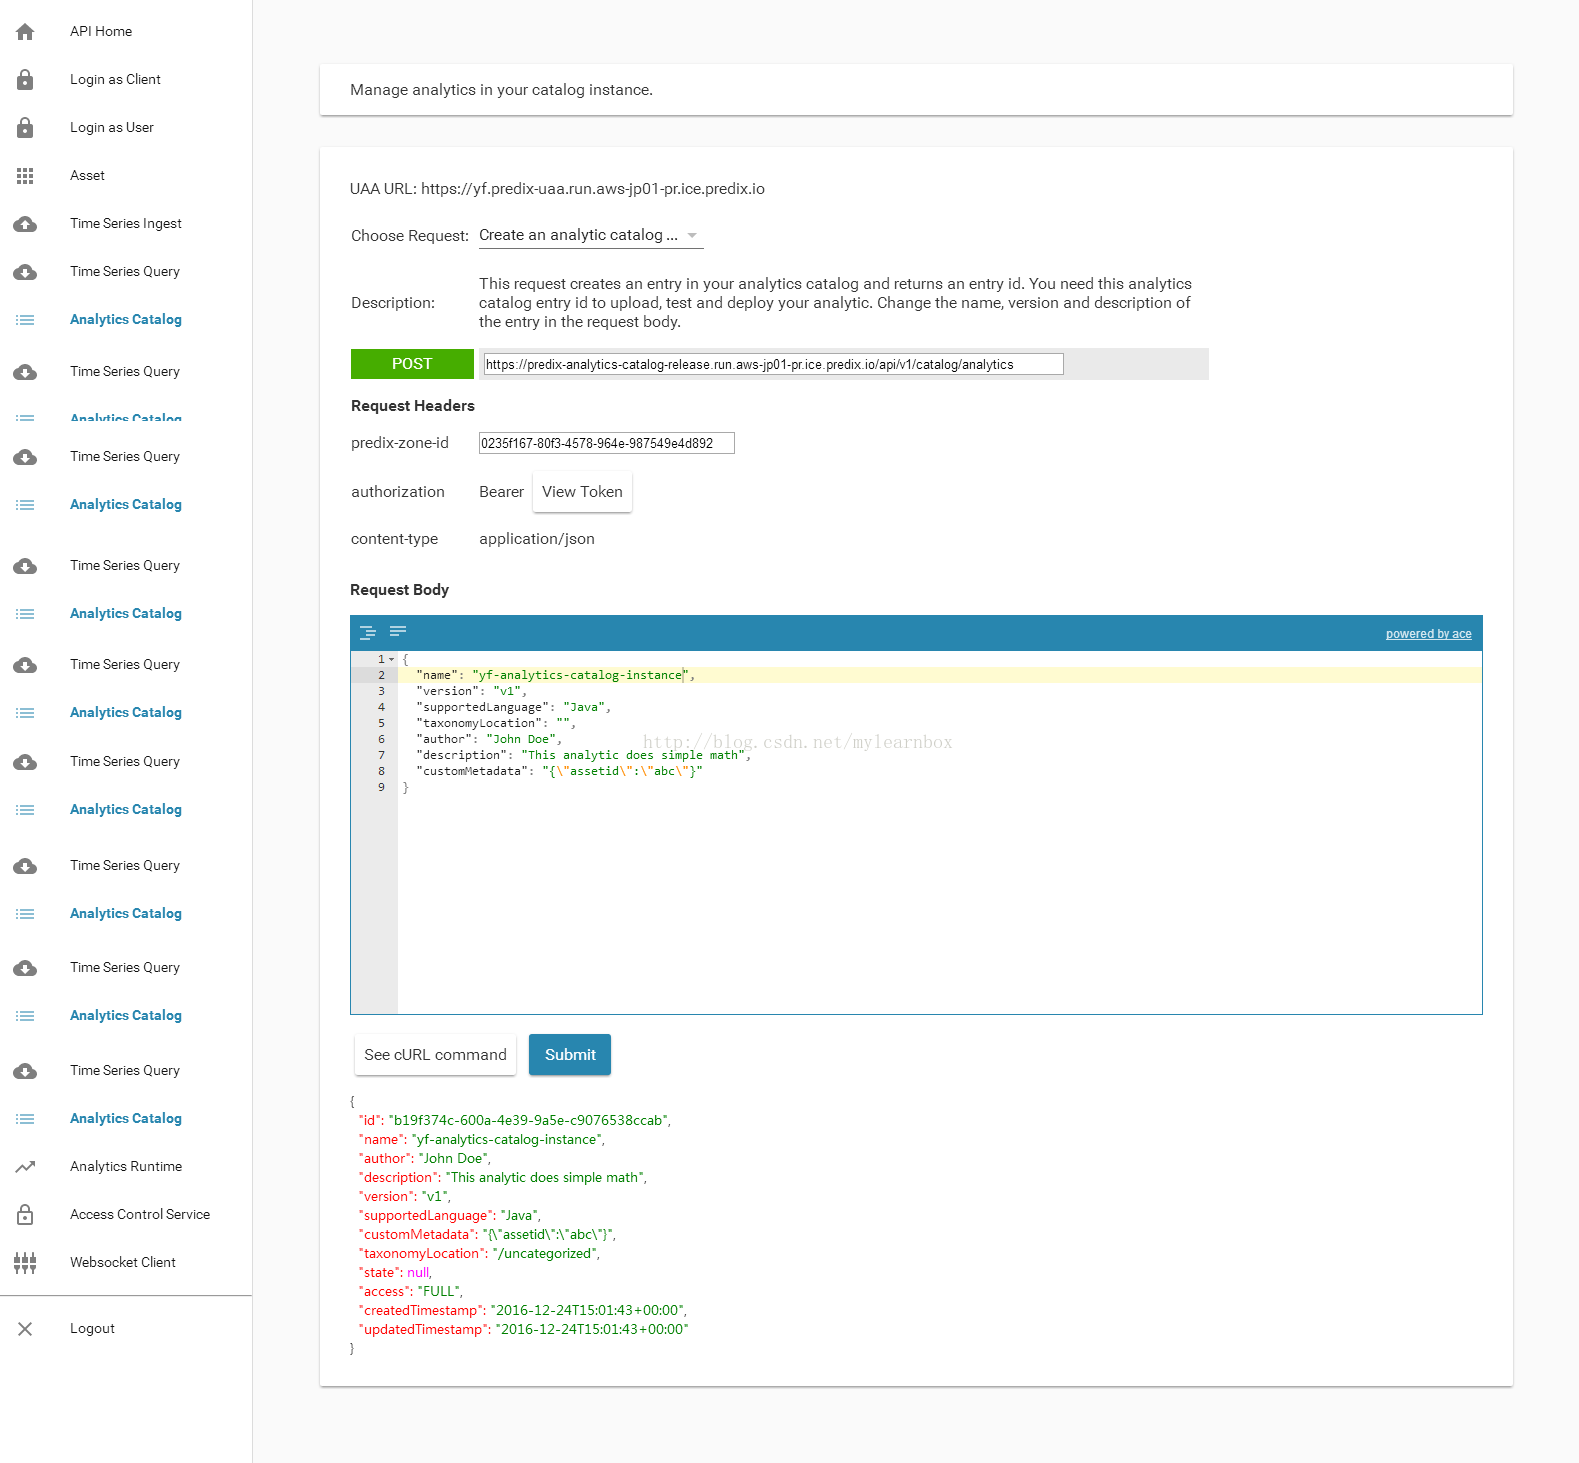Click the response "id" value b19f374c-600a-4e39
The width and height of the screenshot is (1579, 1463).
528,1121
